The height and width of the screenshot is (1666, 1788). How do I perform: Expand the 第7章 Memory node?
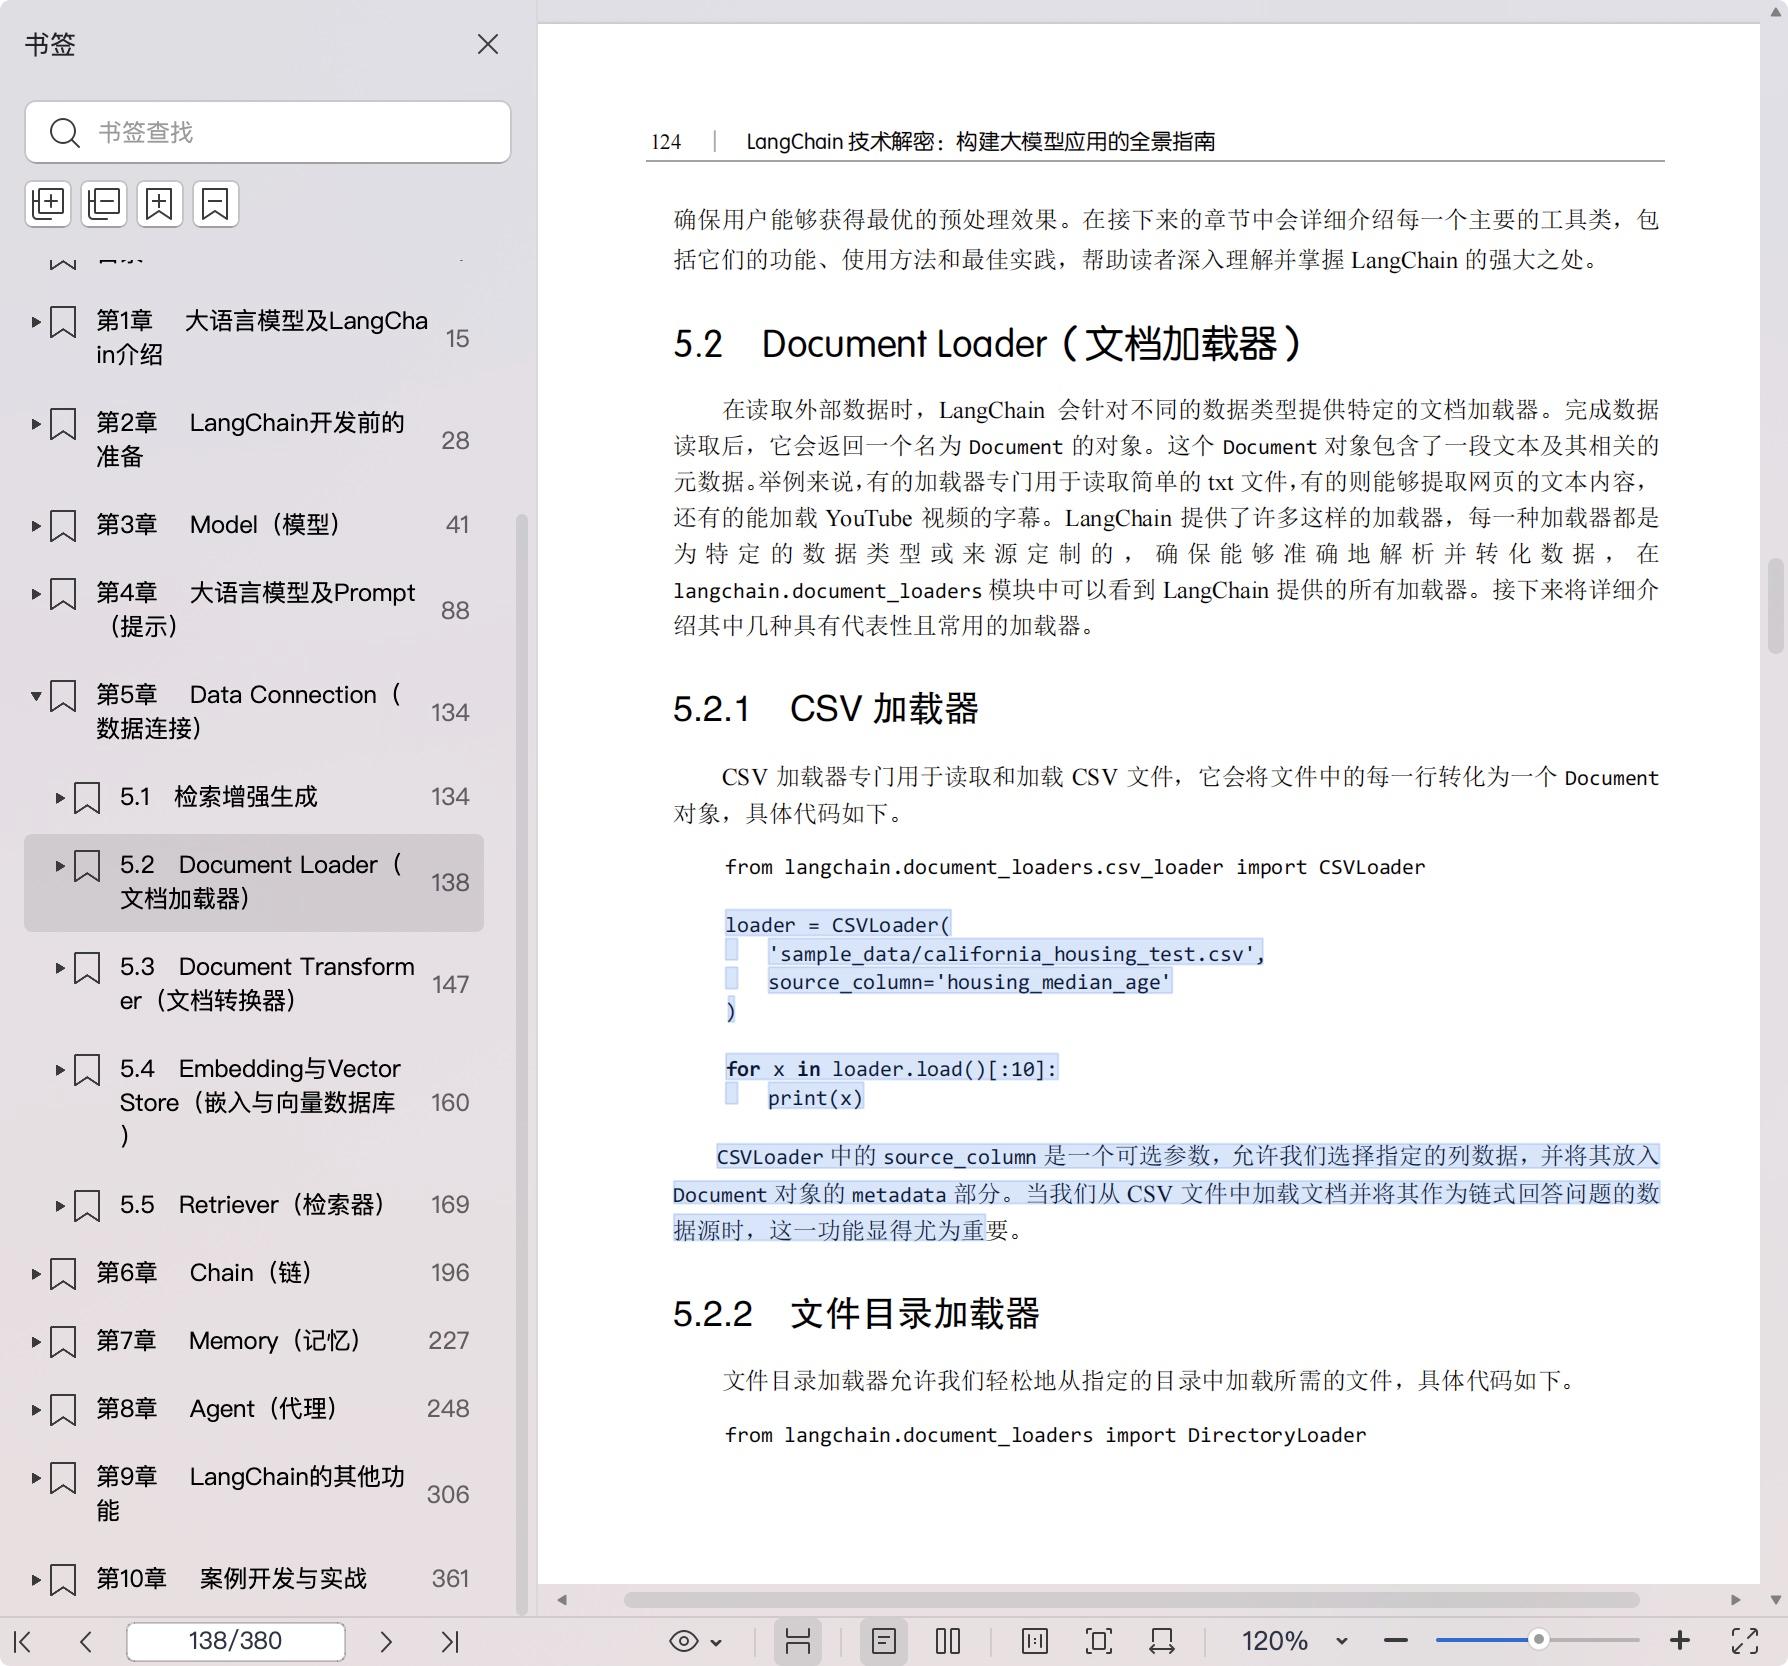(x=36, y=1342)
